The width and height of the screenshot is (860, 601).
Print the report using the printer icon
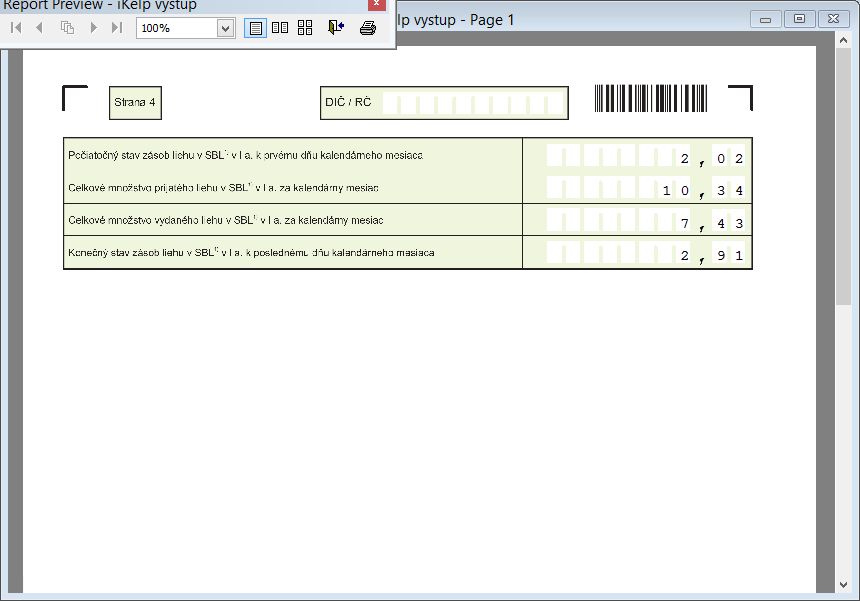[x=368, y=28]
